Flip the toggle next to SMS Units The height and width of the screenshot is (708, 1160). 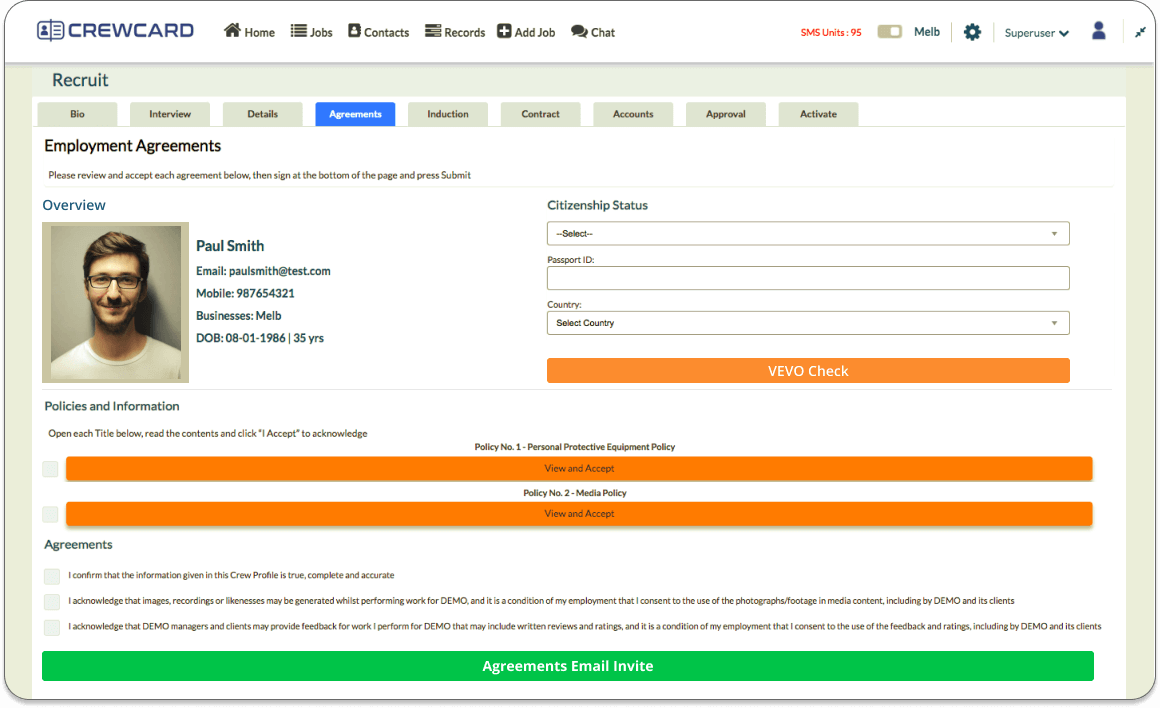click(x=889, y=31)
